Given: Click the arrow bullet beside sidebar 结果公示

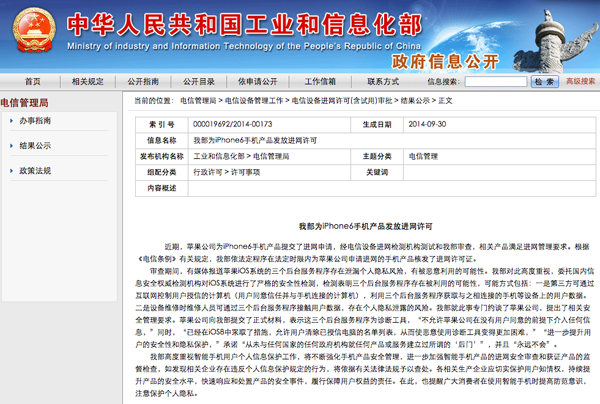Looking at the screenshot, I should 11,146.
